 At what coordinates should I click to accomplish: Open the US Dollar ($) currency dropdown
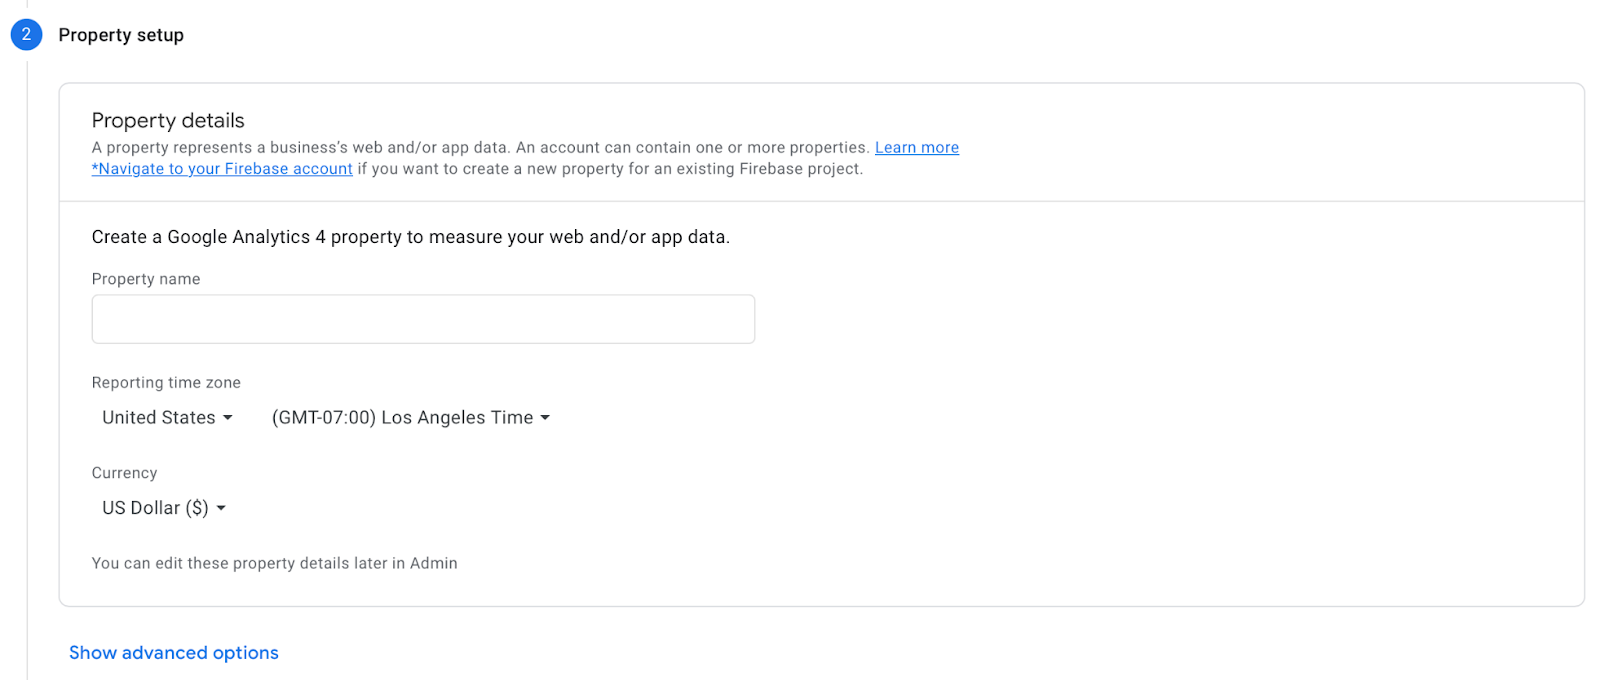pyautogui.click(x=164, y=508)
